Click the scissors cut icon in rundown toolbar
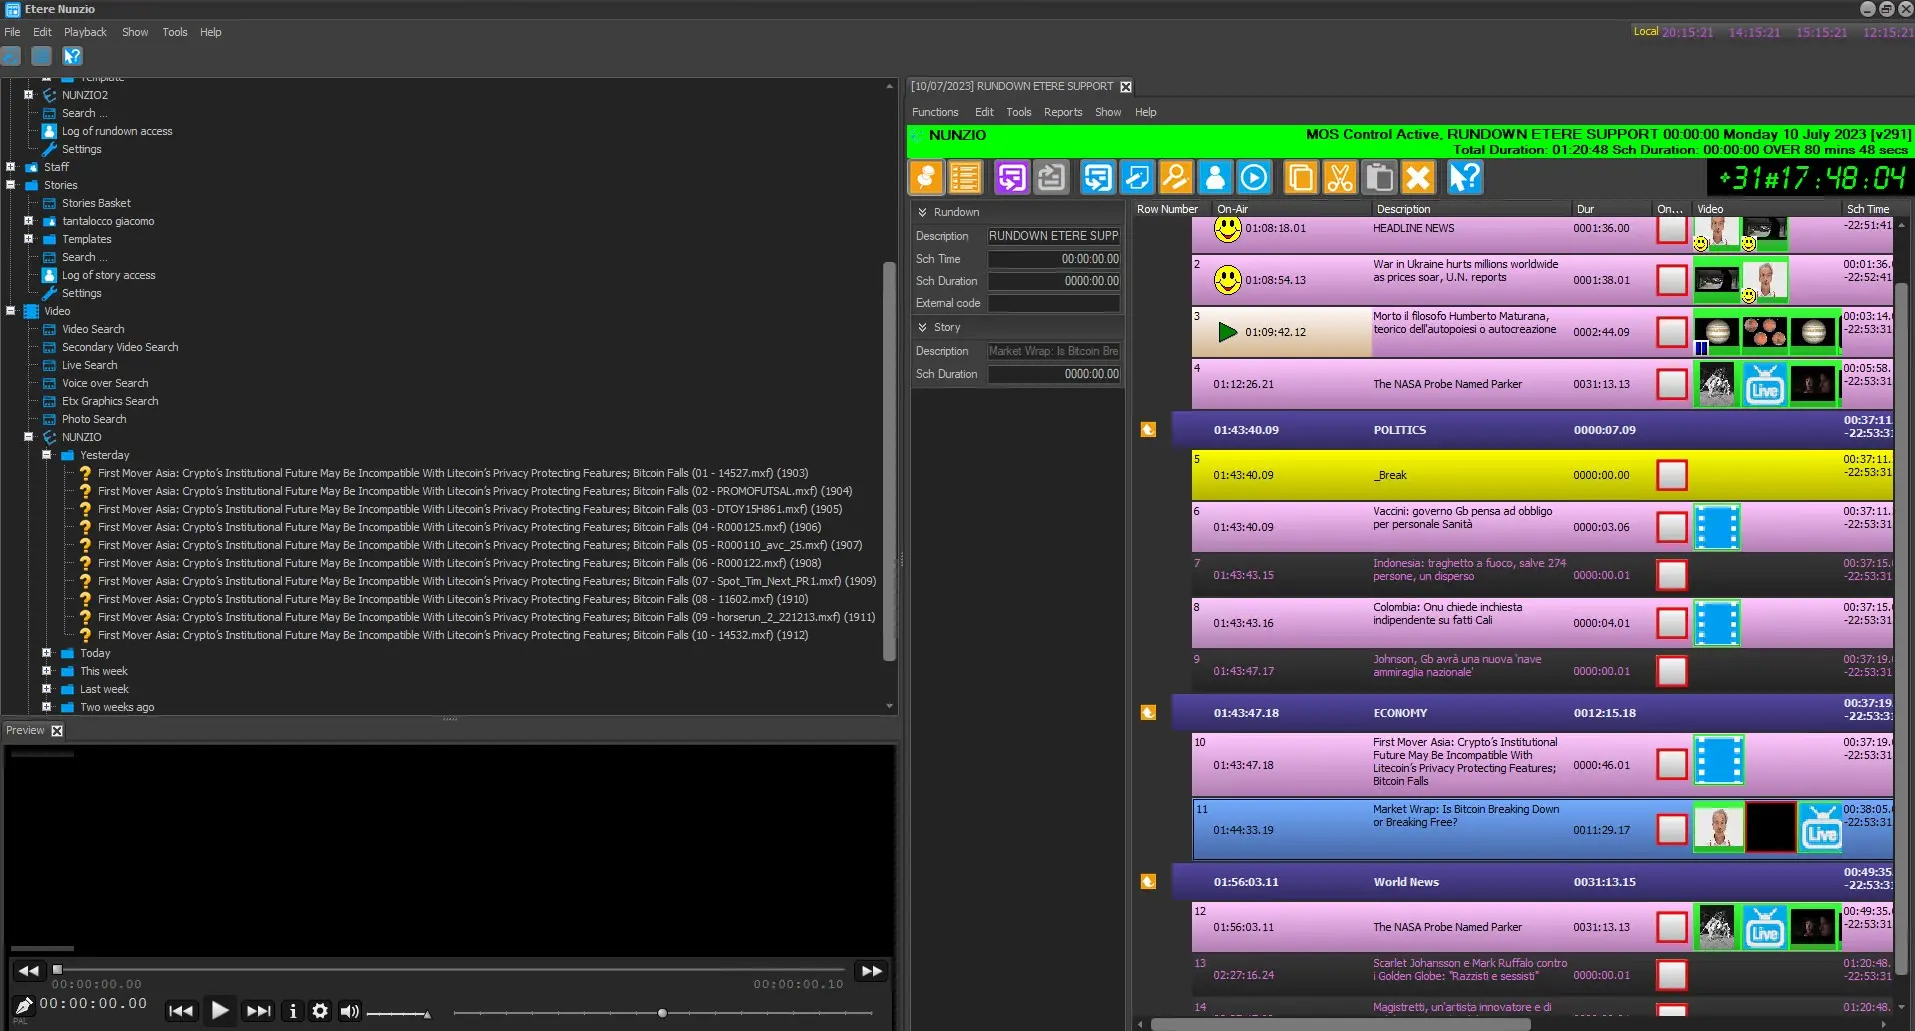Screen dimensions: 1915x1031 tap(1339, 178)
